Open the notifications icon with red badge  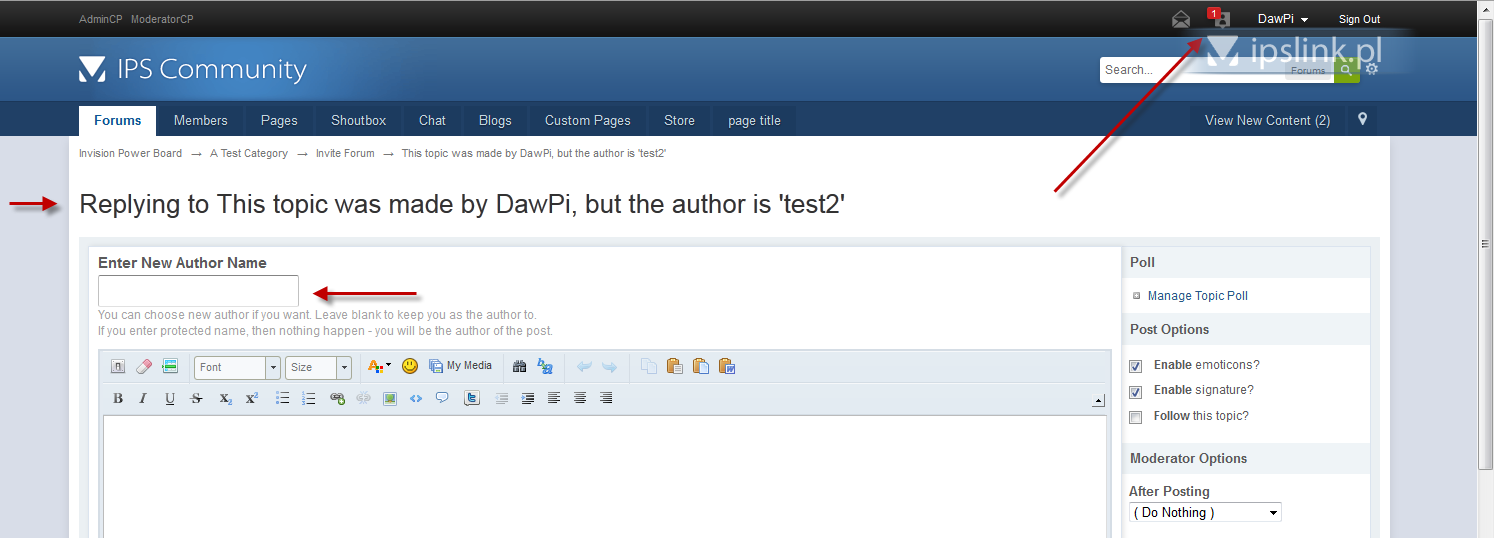point(1219,19)
